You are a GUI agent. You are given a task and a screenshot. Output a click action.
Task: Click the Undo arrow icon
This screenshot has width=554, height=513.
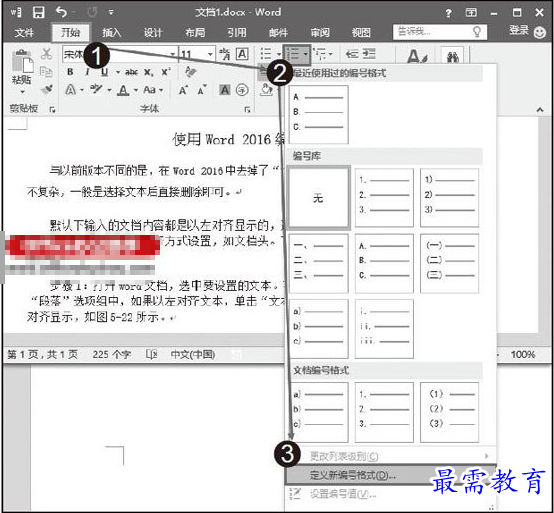coord(61,12)
